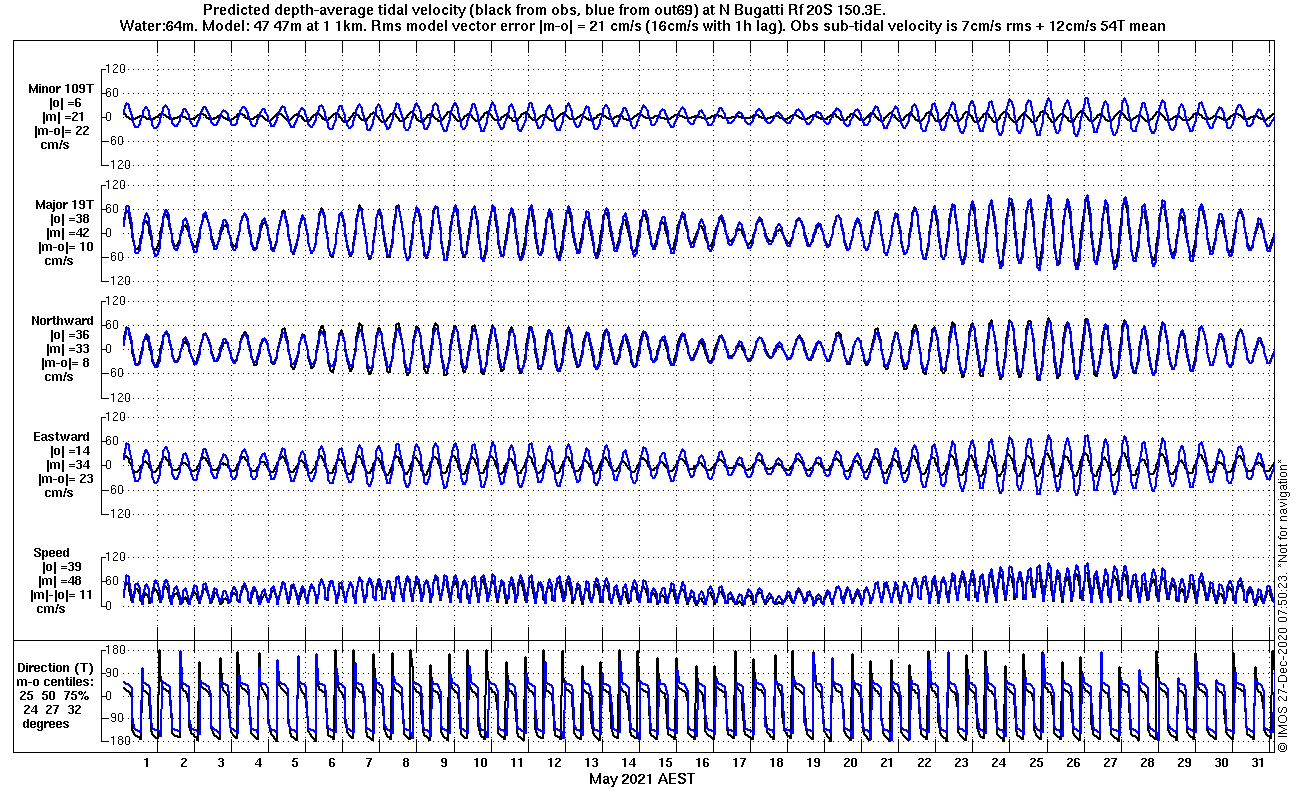Select the 'Speed' panel label

point(52,553)
